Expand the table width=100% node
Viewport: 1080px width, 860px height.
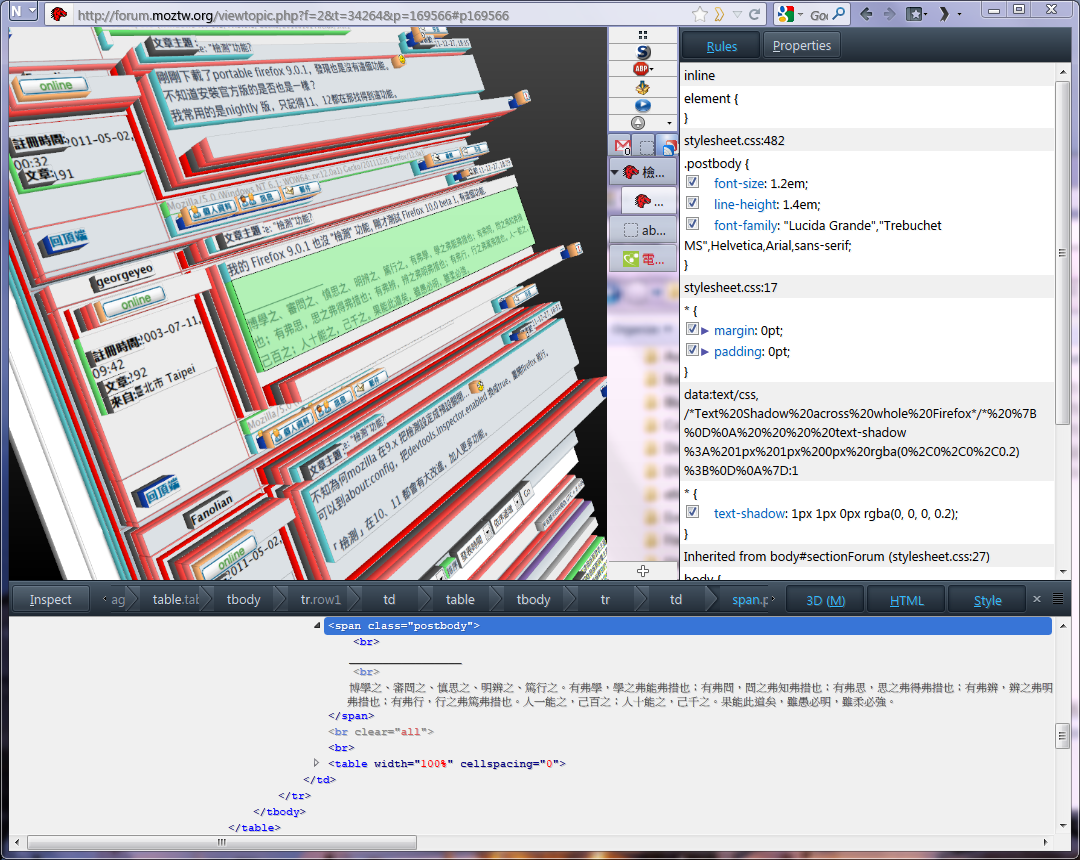pyautogui.click(x=317, y=763)
